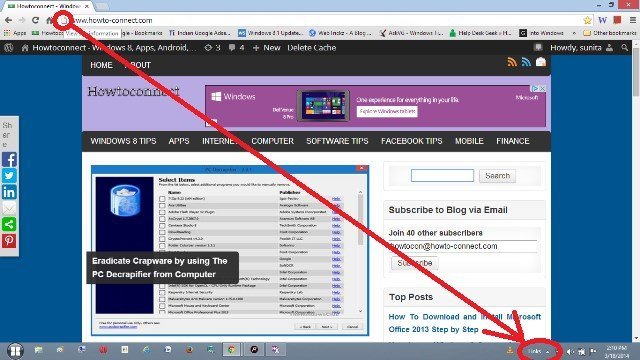Open Download and Install Microsoft Office 2013 post
The width and height of the screenshot is (640, 360).
[x=464, y=323]
